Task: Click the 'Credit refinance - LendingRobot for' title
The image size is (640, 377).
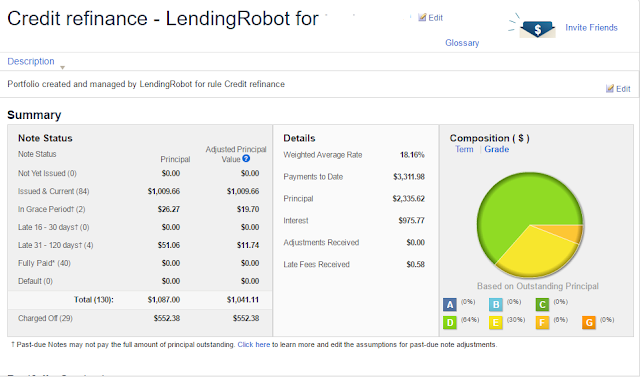Action: pyautogui.click(x=163, y=18)
